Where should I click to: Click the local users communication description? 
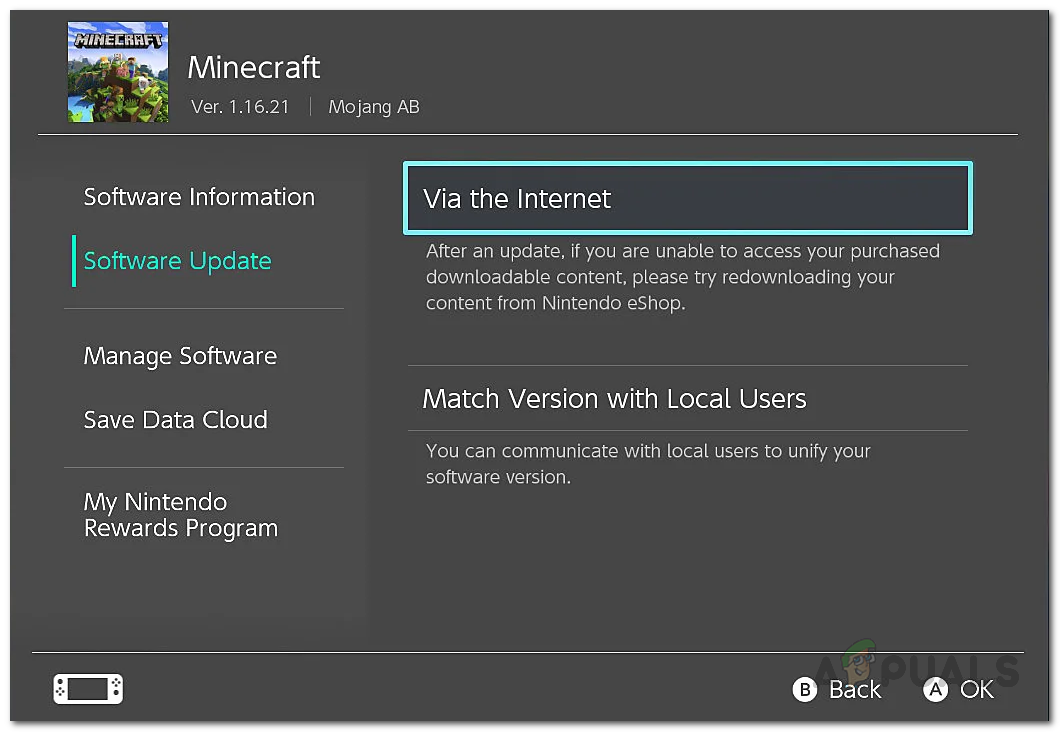pos(648,464)
